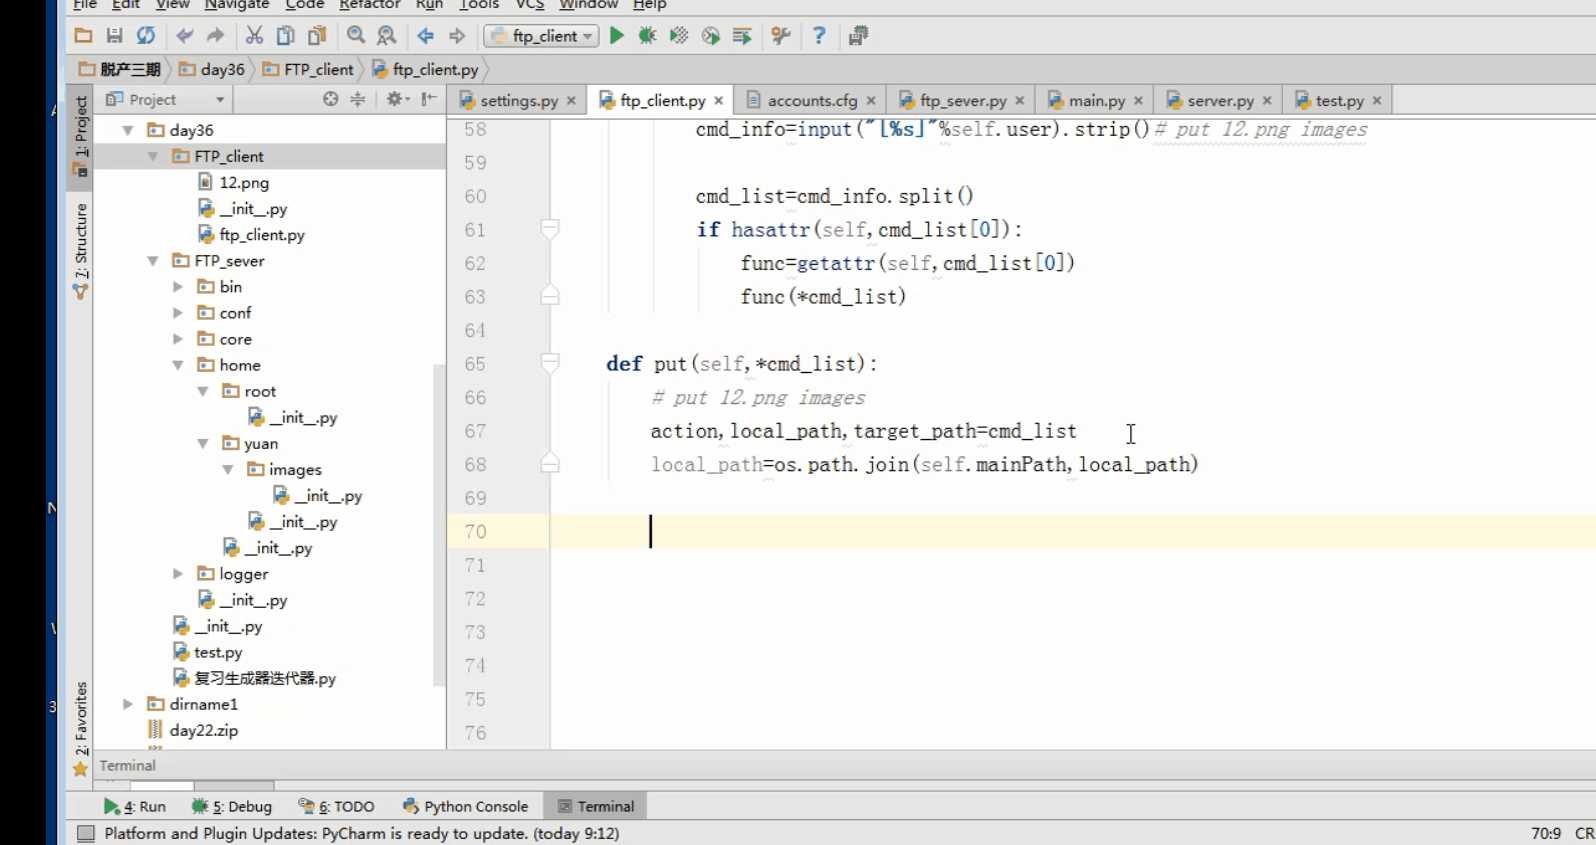Synchronize files using the refresh icon
The width and height of the screenshot is (1596, 845).
[146, 36]
